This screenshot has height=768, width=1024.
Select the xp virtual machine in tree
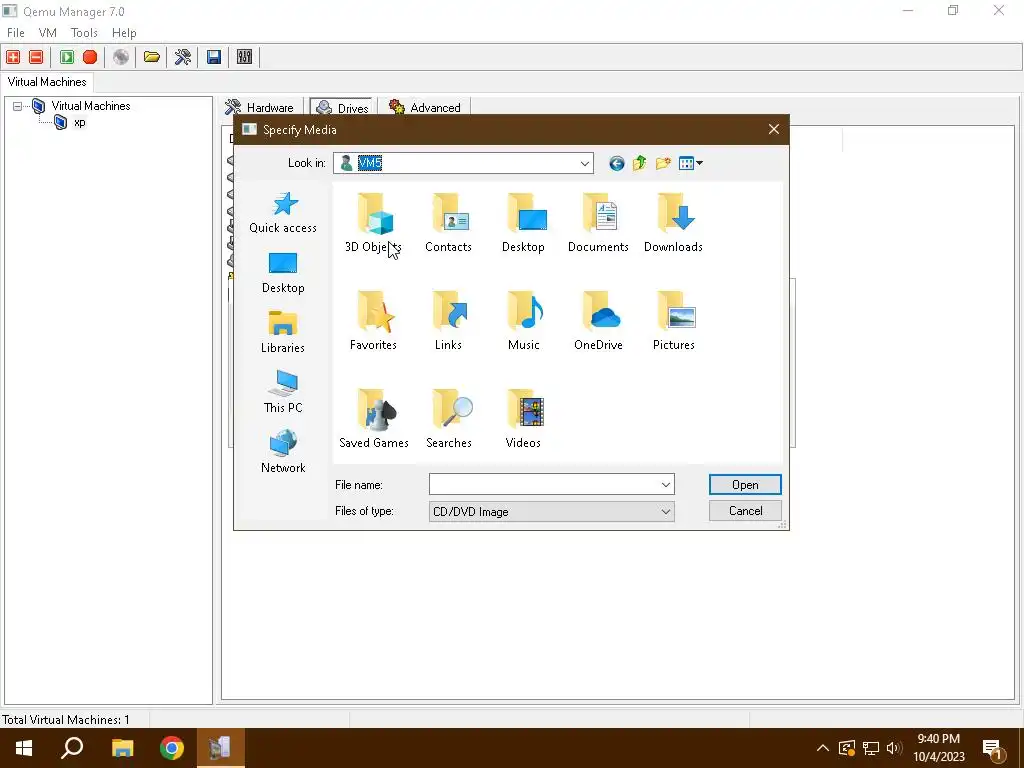tap(79, 122)
